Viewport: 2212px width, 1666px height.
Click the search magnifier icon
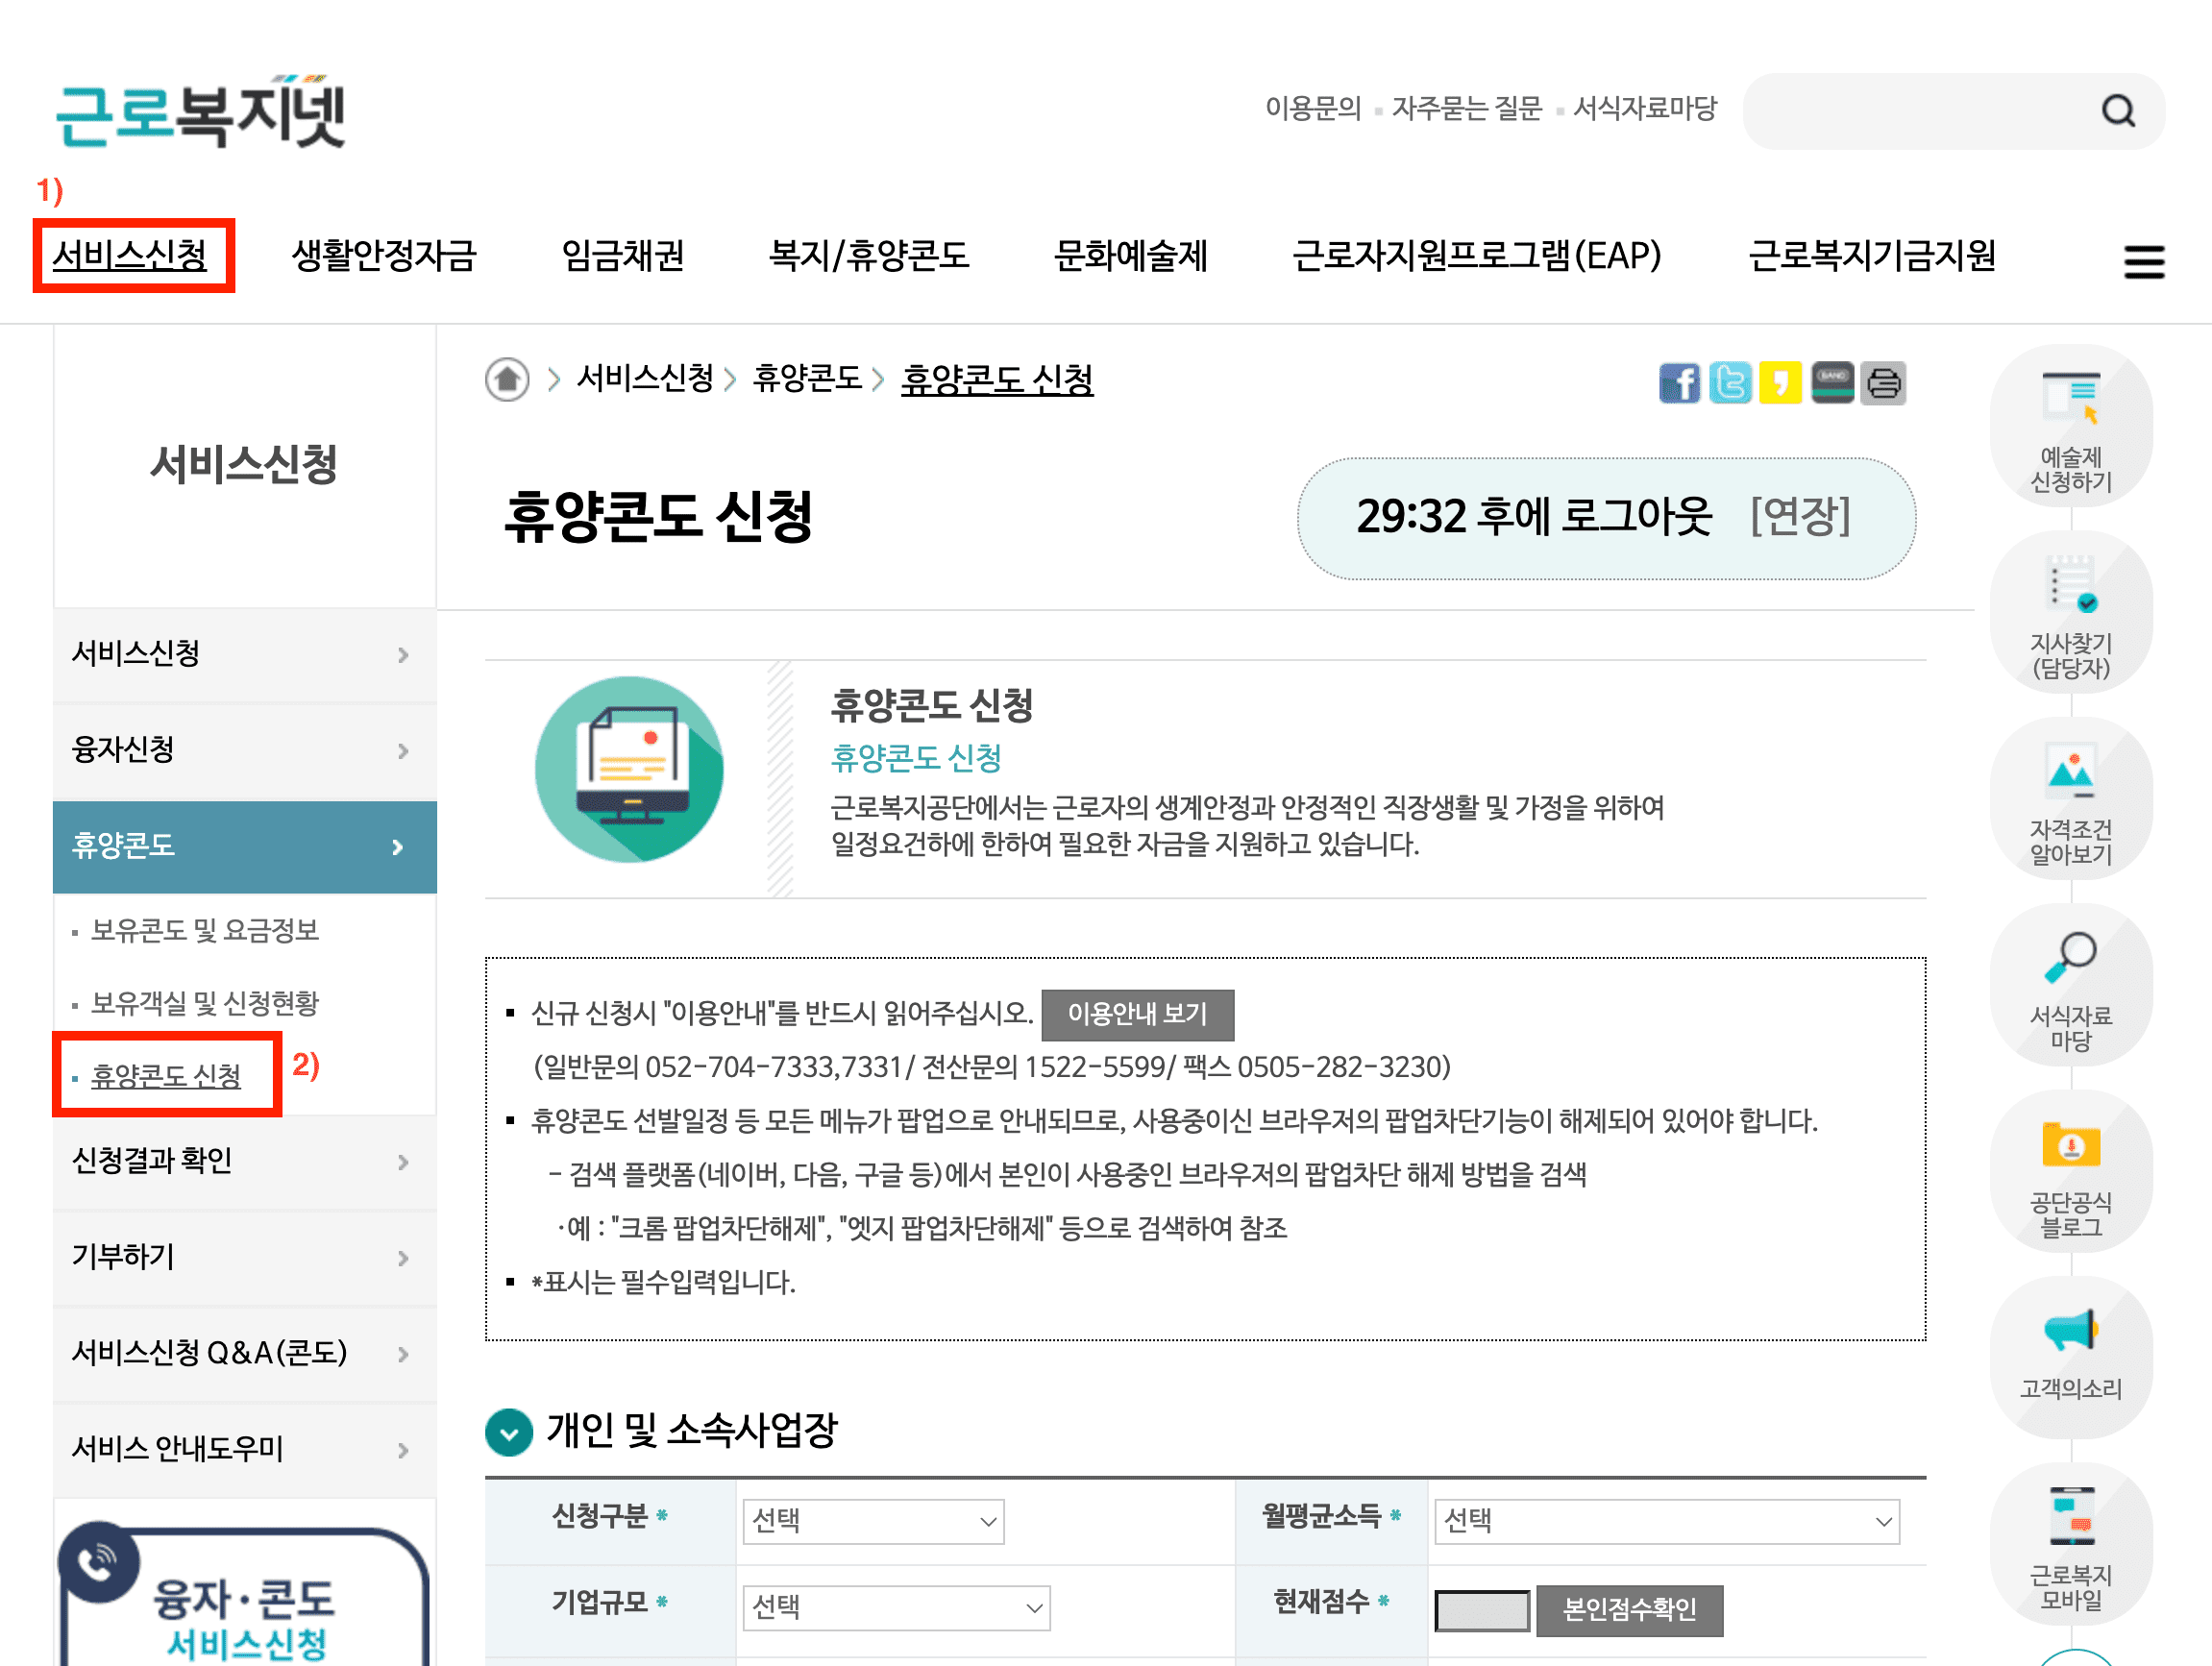click(2117, 111)
